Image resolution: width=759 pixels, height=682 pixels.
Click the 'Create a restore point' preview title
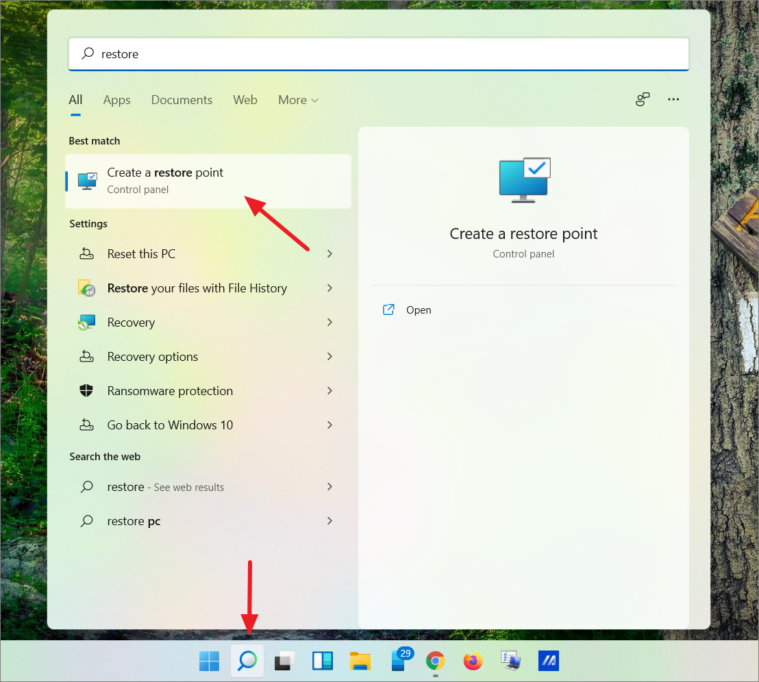(x=523, y=234)
